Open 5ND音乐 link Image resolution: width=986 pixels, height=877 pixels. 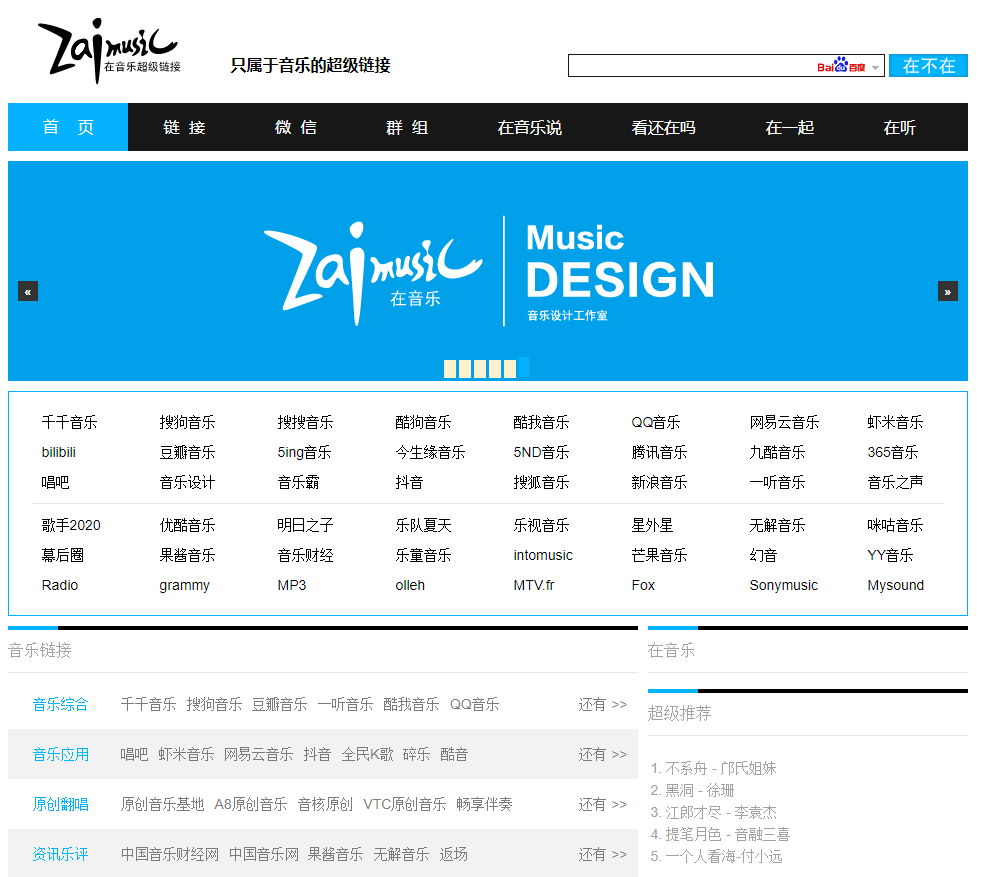point(541,453)
